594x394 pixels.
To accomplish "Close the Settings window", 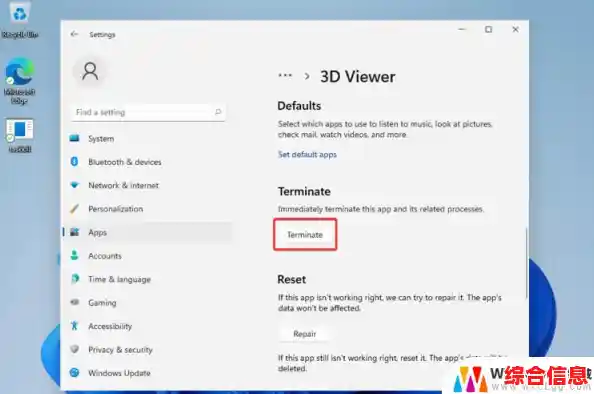I will click(x=515, y=29).
